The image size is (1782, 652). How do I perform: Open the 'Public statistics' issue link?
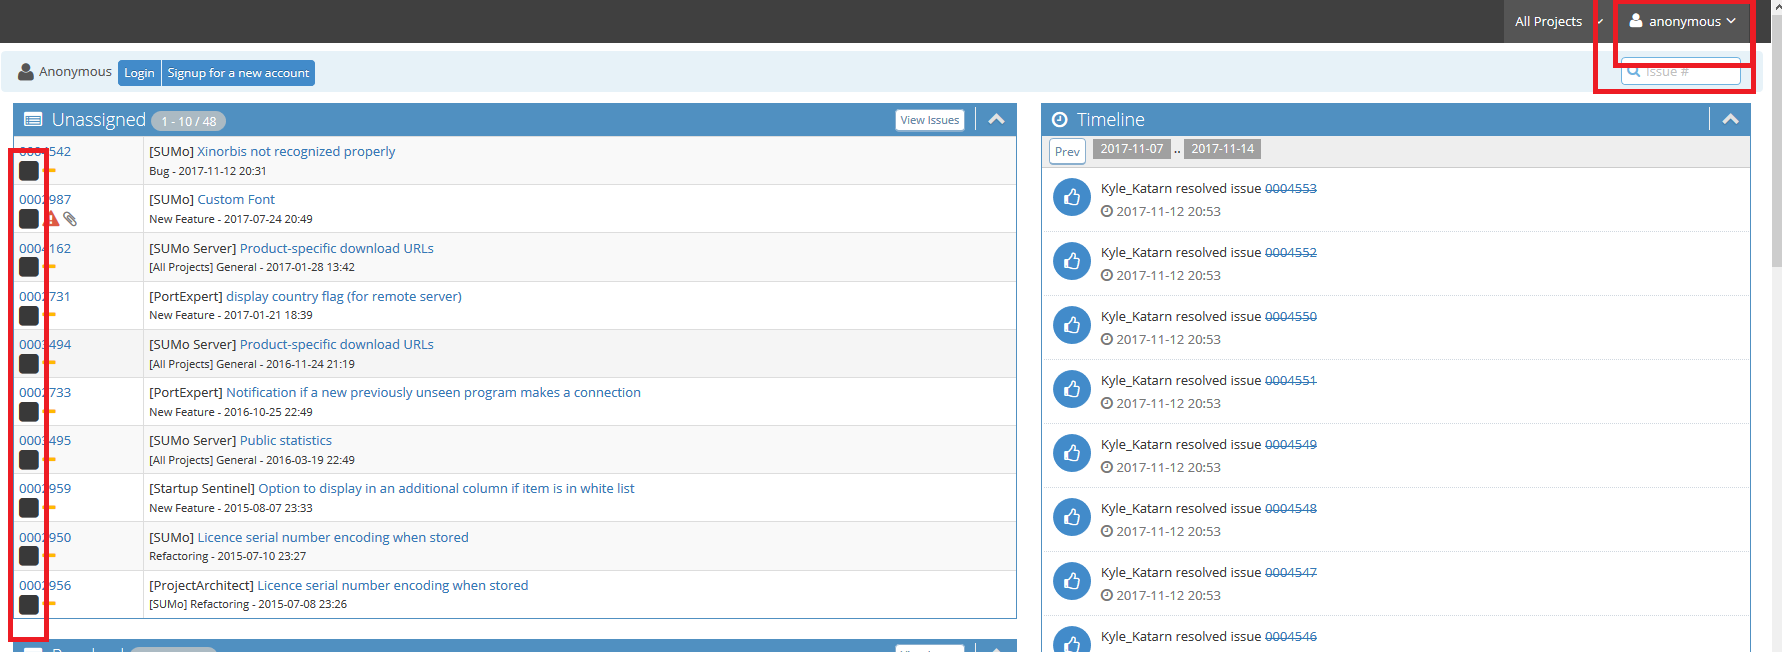point(285,440)
